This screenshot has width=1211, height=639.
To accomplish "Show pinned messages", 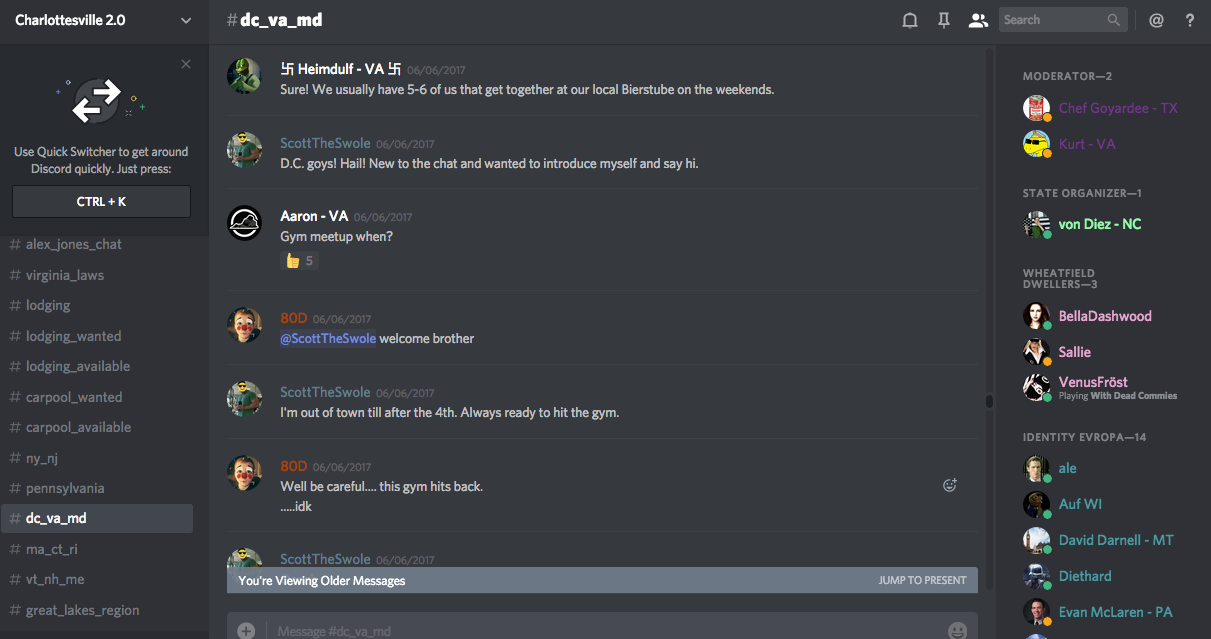I will 944,20.
